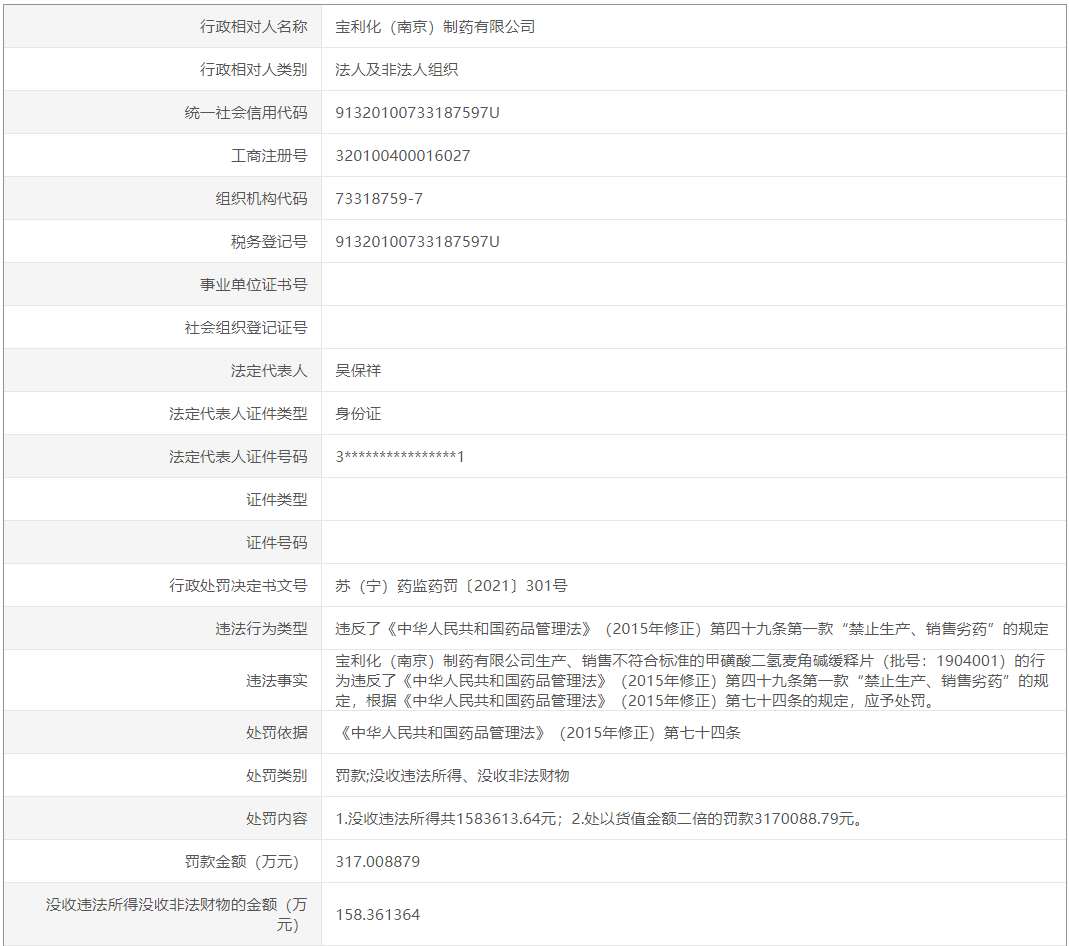This screenshot has width=1069, height=946.
Task: Select the label '组织机构代码'
Action: point(262,198)
